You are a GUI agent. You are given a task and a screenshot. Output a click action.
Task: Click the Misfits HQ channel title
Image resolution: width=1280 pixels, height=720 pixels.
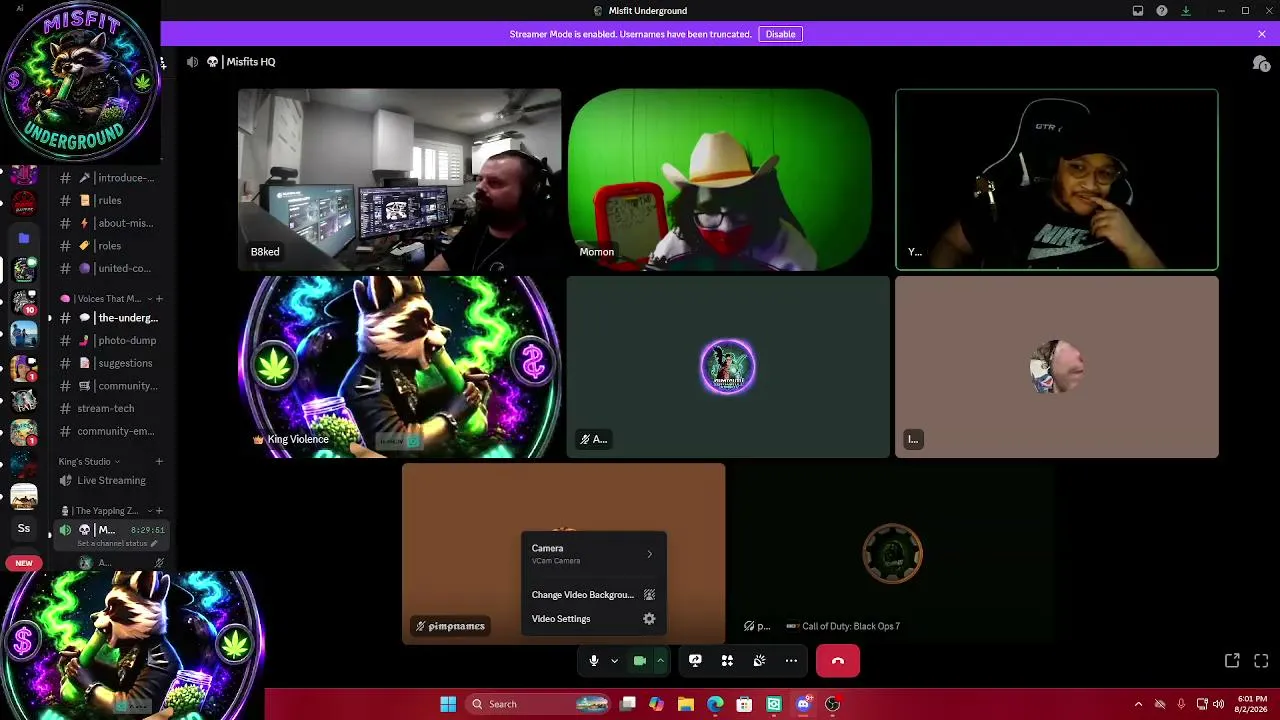tap(250, 62)
